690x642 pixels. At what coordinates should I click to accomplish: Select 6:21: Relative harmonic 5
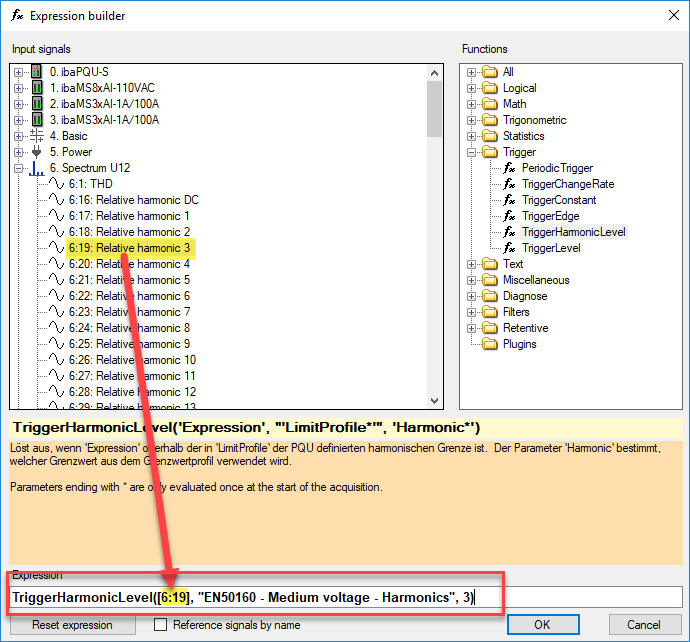[x=129, y=280]
